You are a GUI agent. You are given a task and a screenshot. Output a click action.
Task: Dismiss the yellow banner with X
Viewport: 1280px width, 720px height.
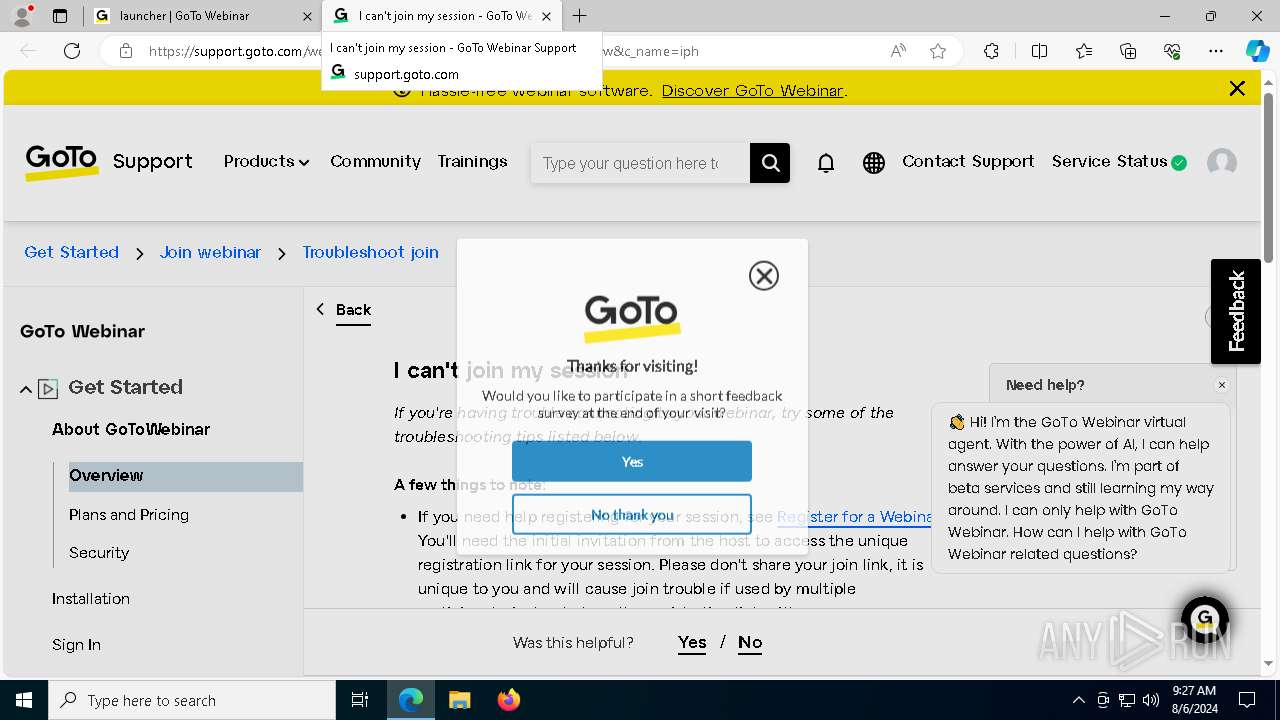(1237, 89)
